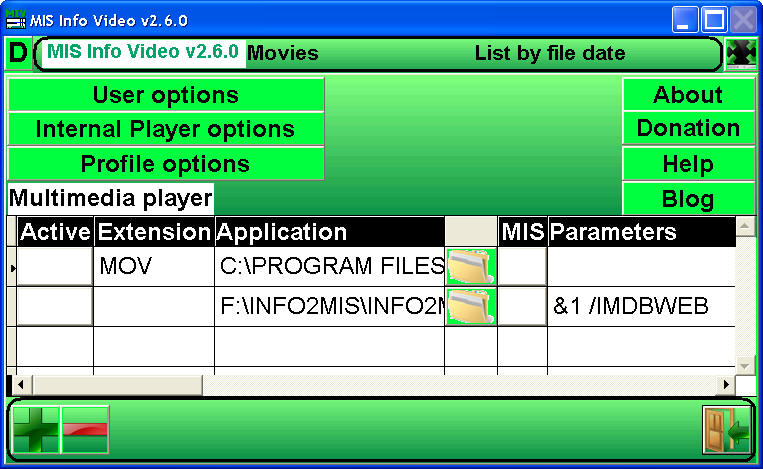Open the About page

(689, 95)
